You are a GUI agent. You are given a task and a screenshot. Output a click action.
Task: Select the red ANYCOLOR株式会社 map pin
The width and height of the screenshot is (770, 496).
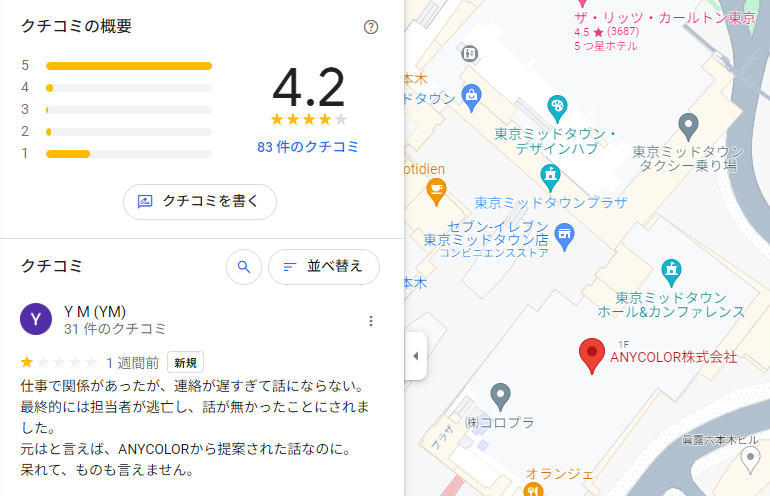pyautogui.click(x=592, y=355)
